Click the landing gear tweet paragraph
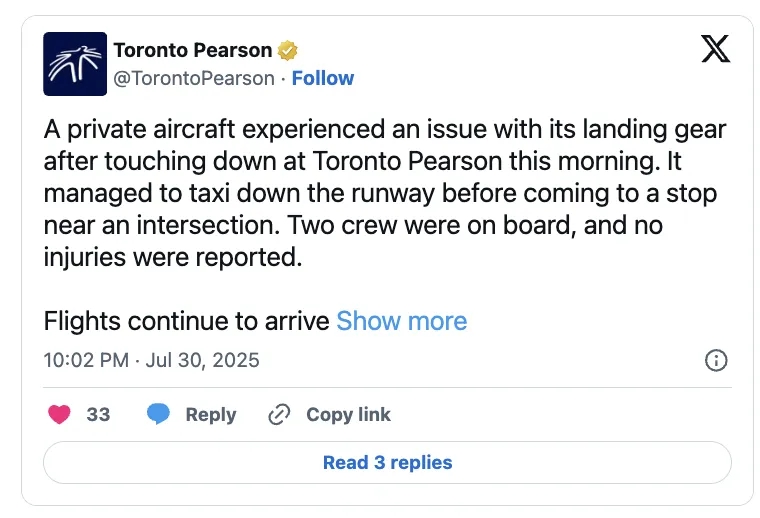Screen dimensions: 760x518 pos(385,193)
